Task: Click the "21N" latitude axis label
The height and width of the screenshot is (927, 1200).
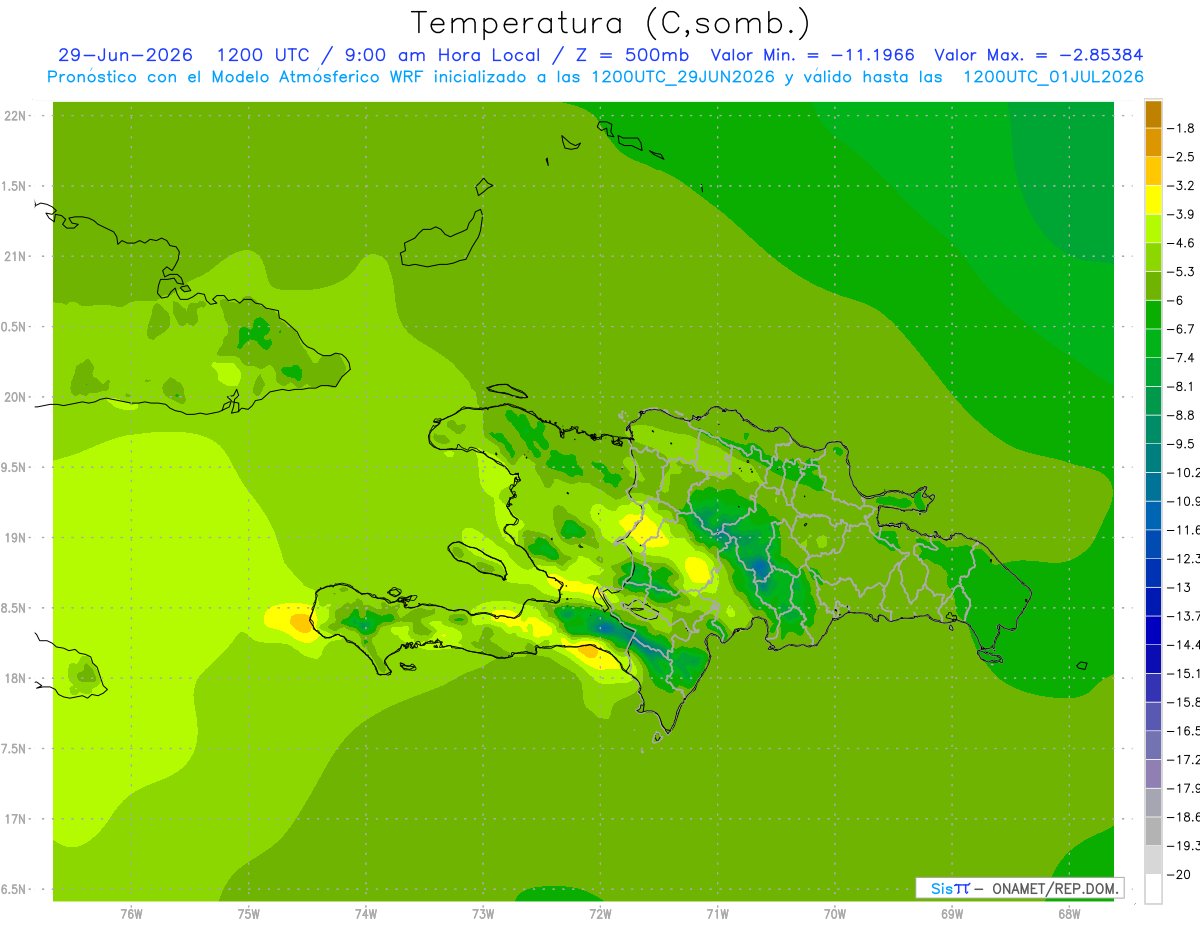Action: tap(17, 256)
